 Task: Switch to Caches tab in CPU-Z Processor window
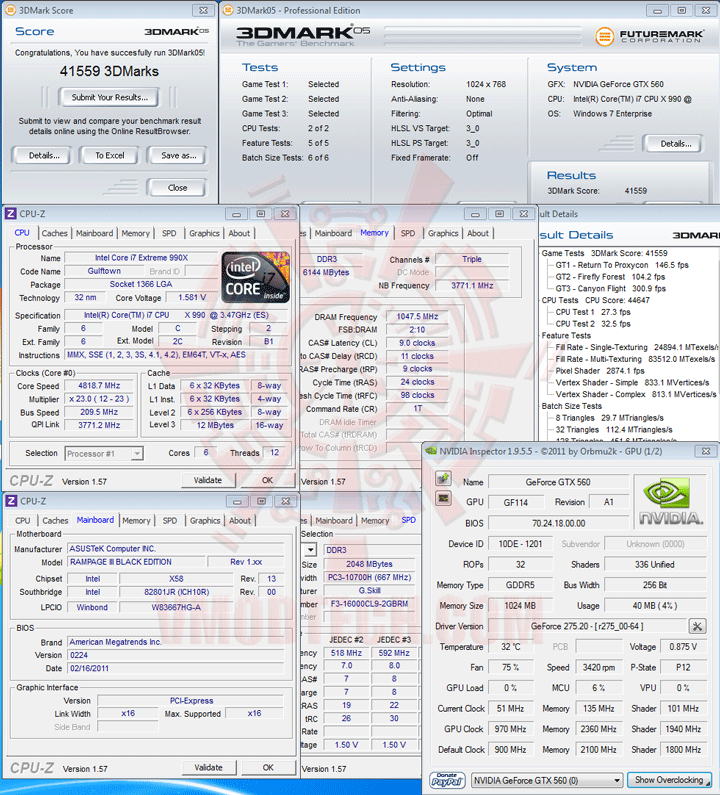coord(54,233)
